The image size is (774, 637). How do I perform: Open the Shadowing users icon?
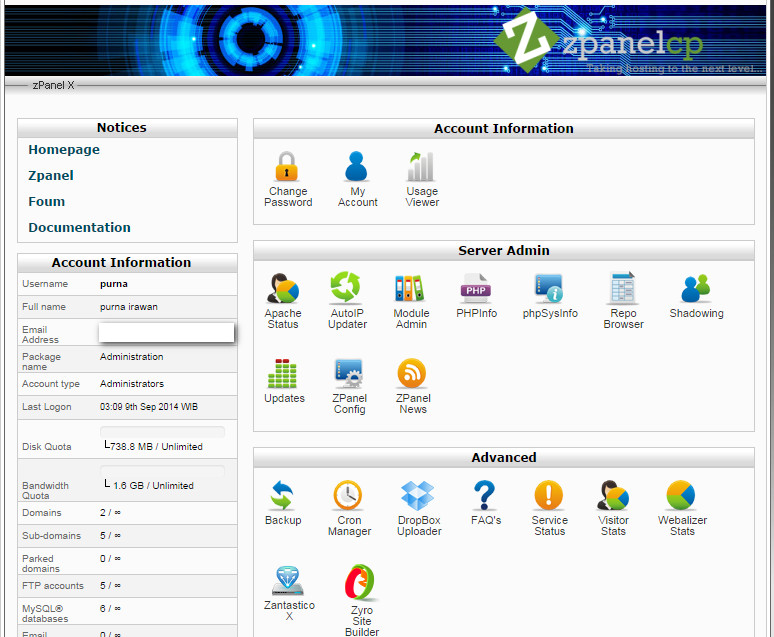(696, 288)
